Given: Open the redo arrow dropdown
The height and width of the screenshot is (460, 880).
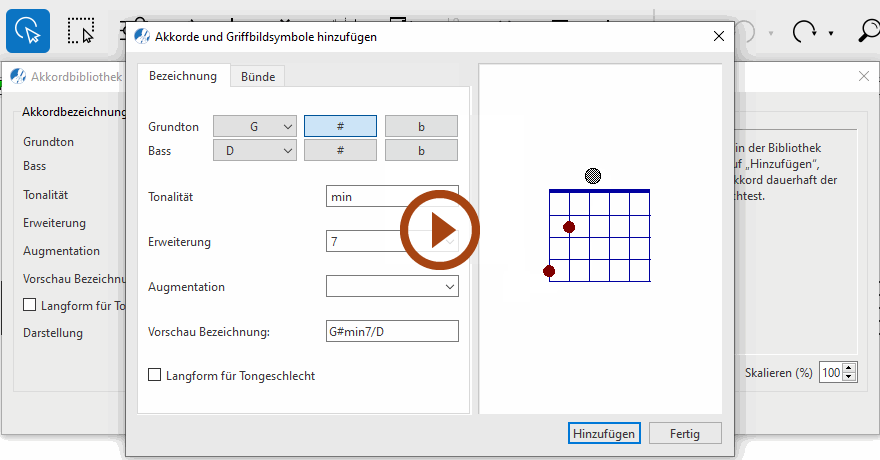Looking at the screenshot, I should pyautogui.click(x=831, y=34).
